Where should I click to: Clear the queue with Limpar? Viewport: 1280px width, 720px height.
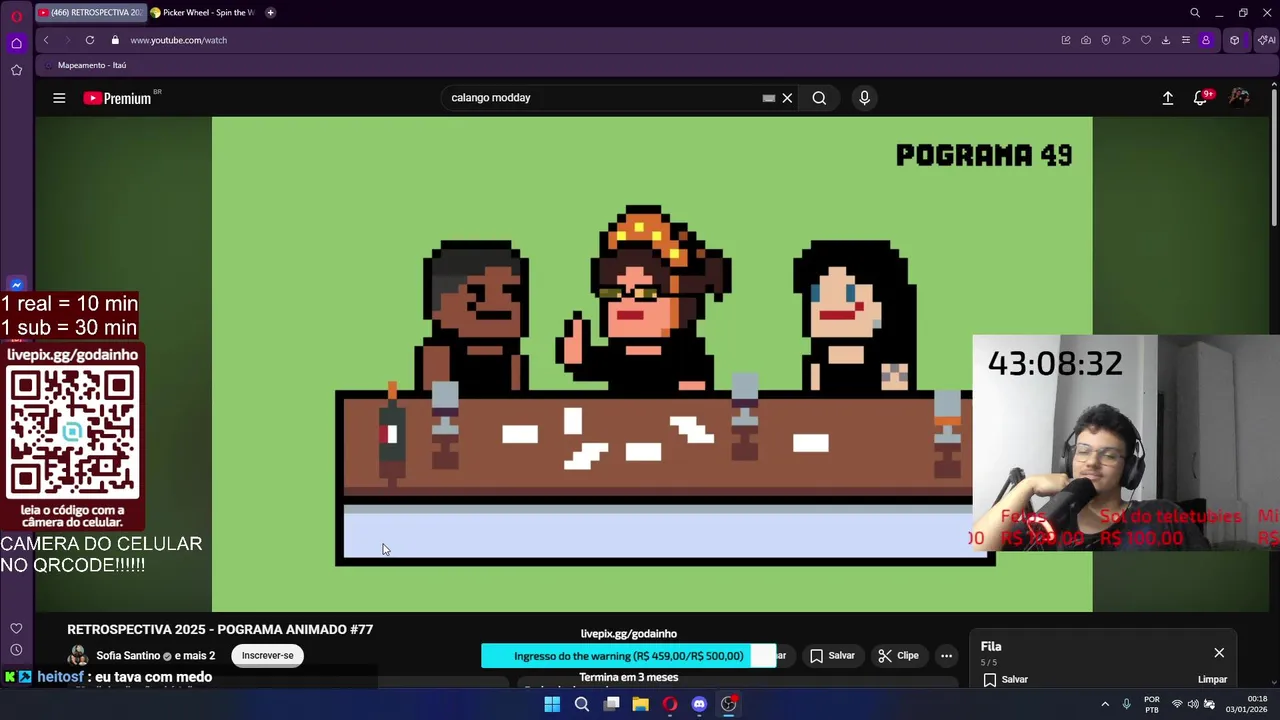pyautogui.click(x=1212, y=679)
